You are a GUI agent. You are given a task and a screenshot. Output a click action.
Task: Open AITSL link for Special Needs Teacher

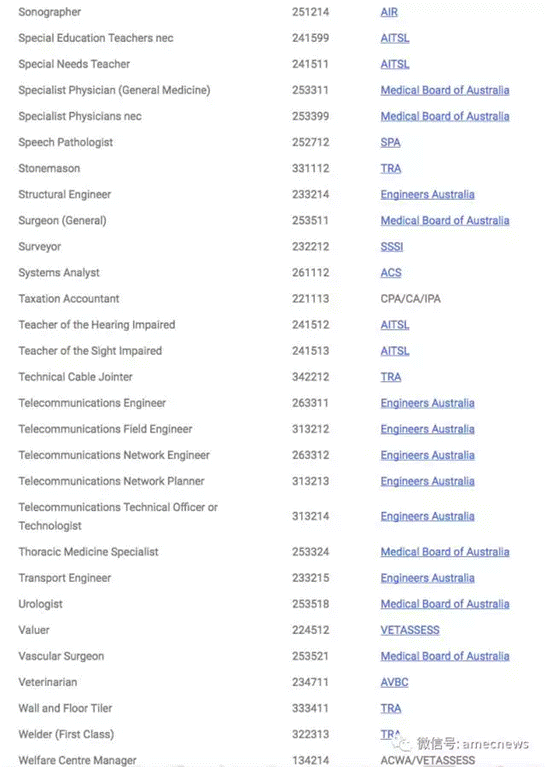395,64
